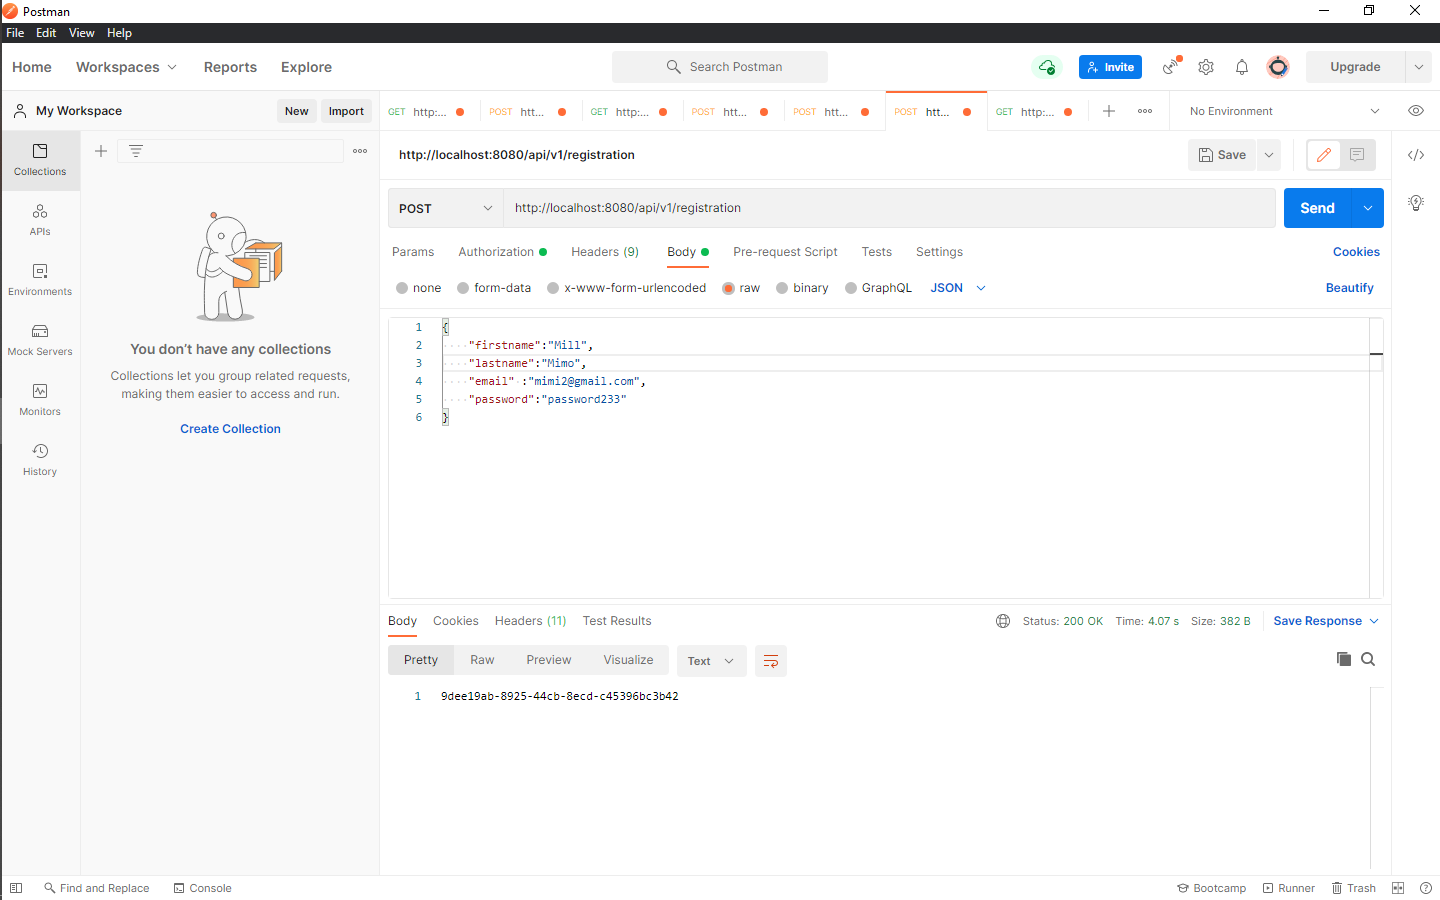Toggle two-pane view icon in status bar
The height and width of the screenshot is (900, 1440).
[1398, 888]
